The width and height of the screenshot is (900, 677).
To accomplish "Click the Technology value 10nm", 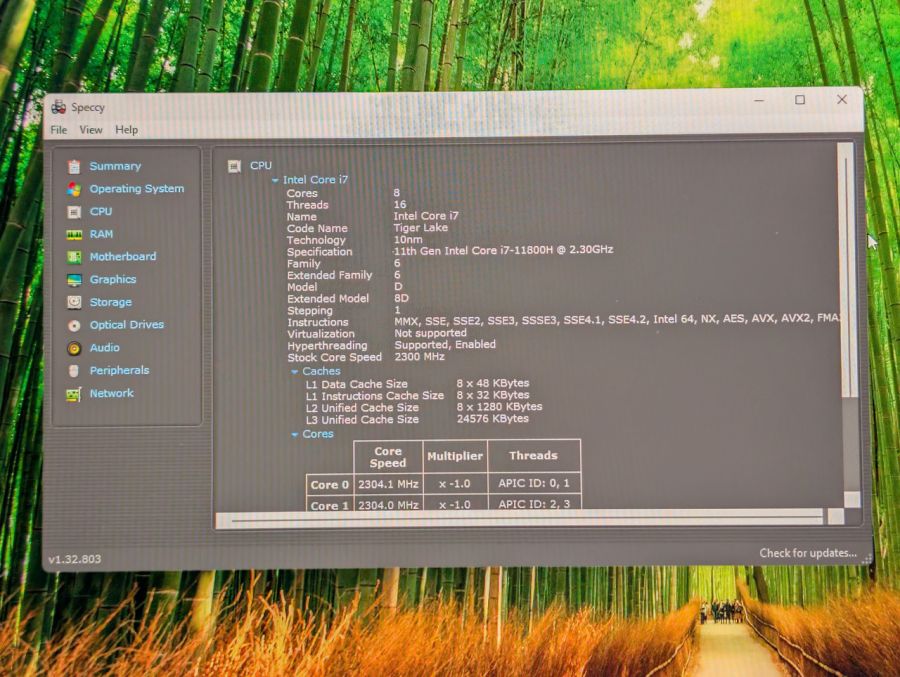I will click(408, 239).
